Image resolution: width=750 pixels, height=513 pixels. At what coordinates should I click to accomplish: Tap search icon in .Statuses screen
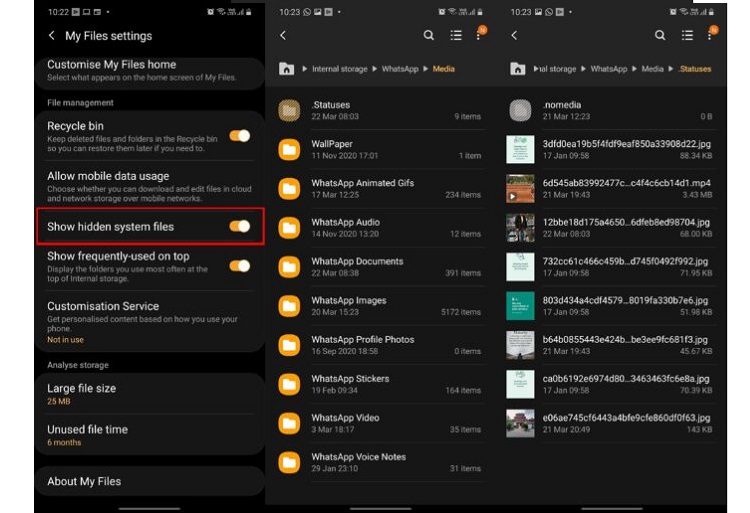[660, 35]
